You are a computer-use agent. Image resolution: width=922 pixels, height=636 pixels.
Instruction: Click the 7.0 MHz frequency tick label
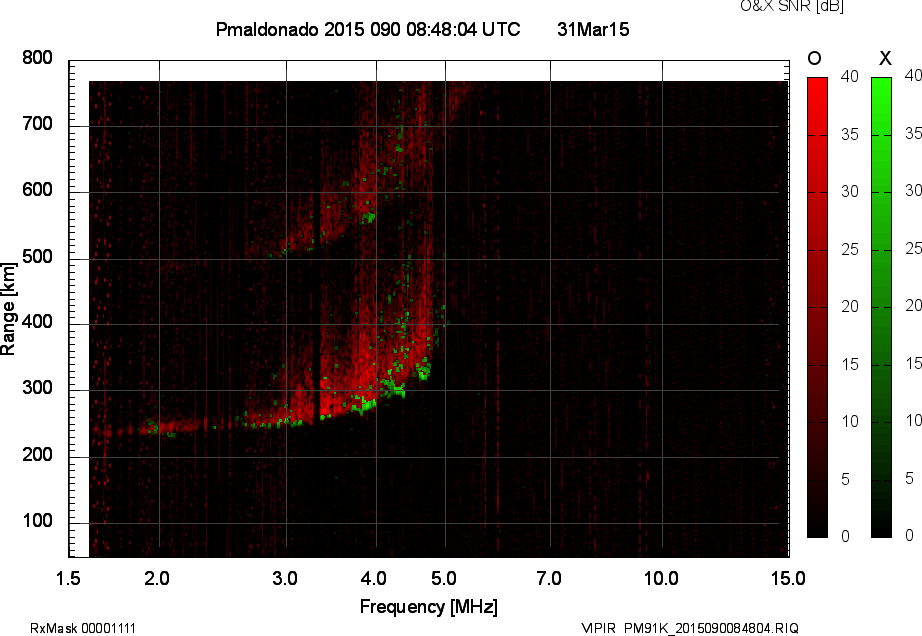click(549, 578)
